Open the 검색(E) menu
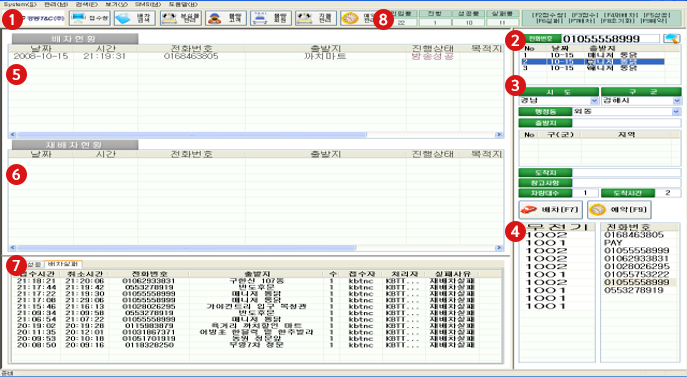 pos(86,4)
